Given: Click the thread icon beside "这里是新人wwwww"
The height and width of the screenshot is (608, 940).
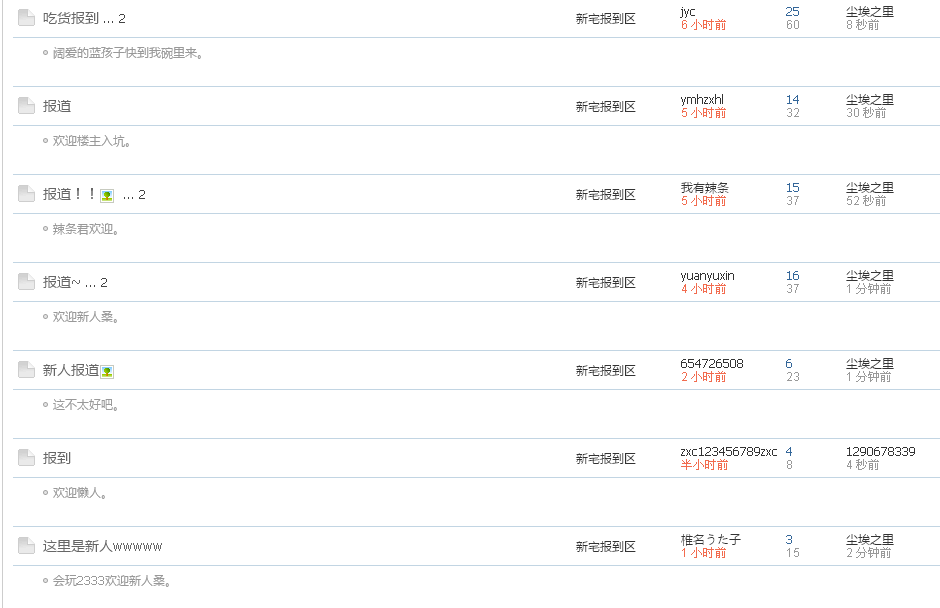Looking at the screenshot, I should pyautogui.click(x=26, y=546).
